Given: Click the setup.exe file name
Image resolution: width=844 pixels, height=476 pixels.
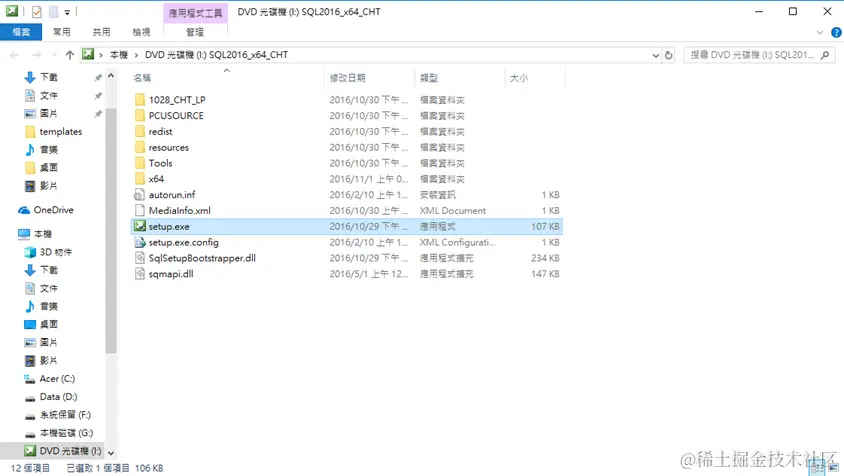Looking at the screenshot, I should click(x=169, y=227).
